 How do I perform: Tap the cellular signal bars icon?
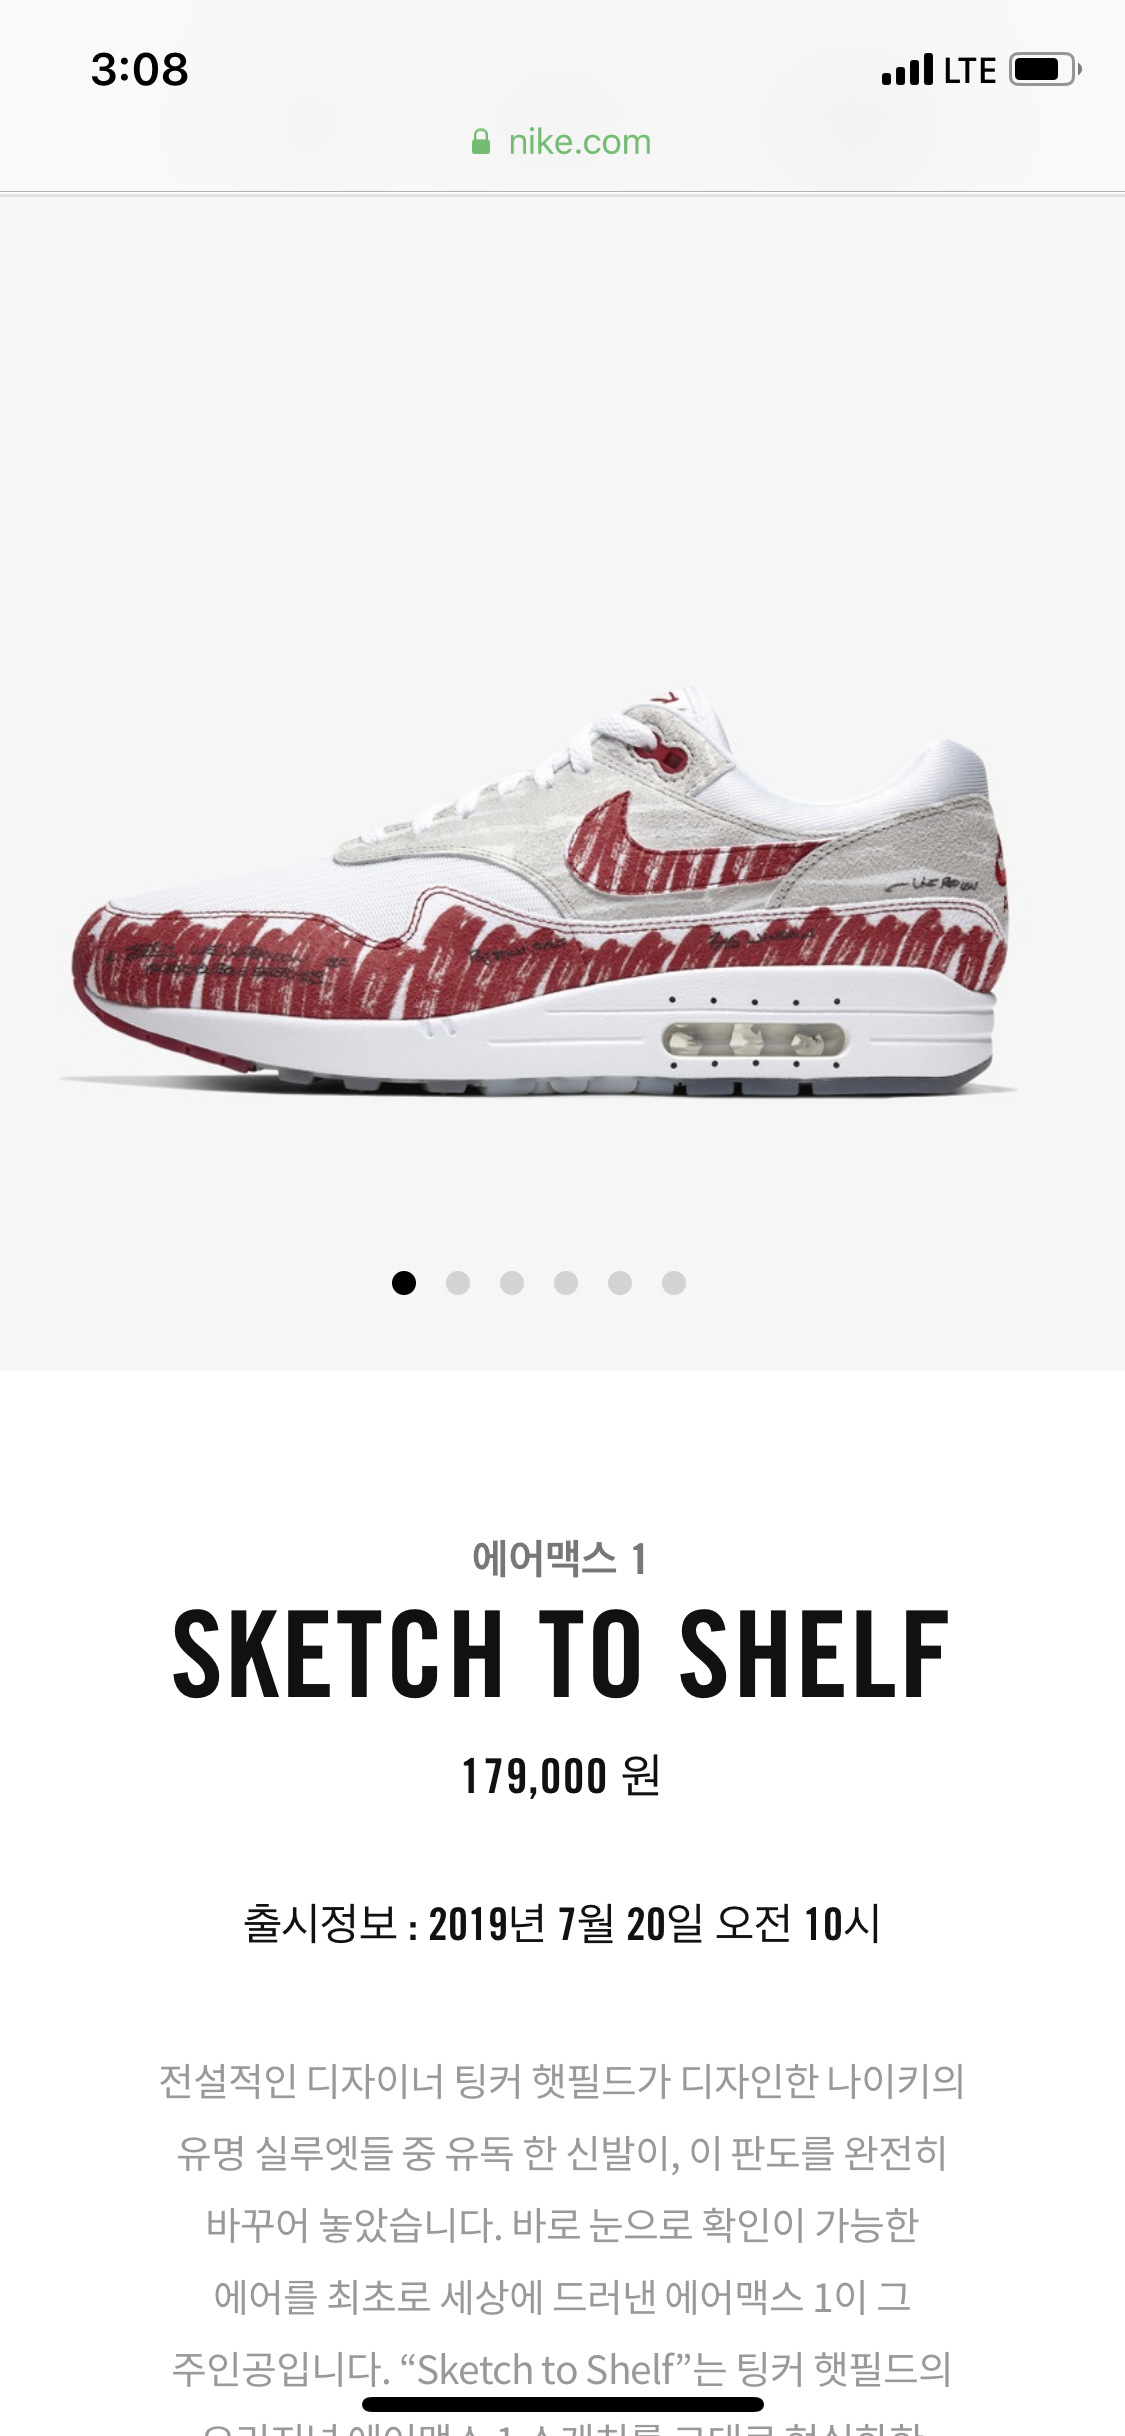point(907,70)
